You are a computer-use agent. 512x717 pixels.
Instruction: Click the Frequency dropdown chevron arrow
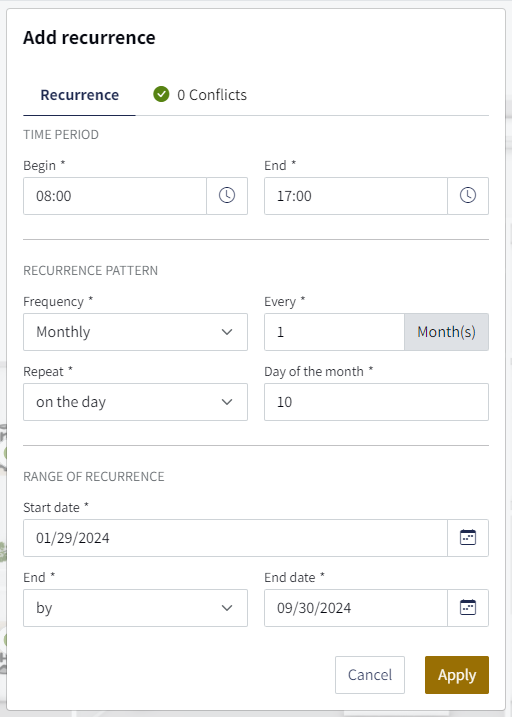click(227, 332)
